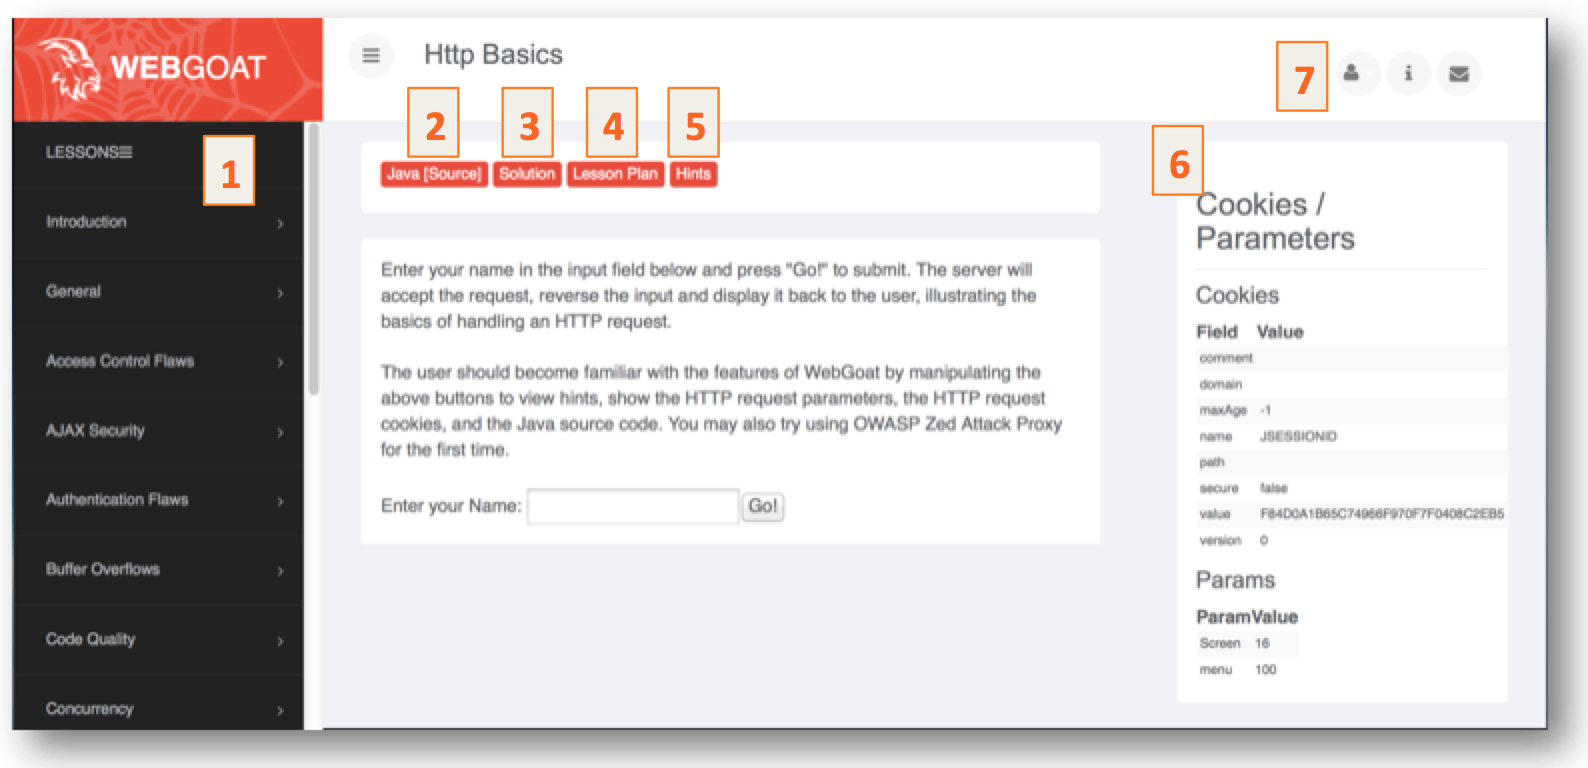
Task: Expand the Buffer Overflows category
Action: 159,569
